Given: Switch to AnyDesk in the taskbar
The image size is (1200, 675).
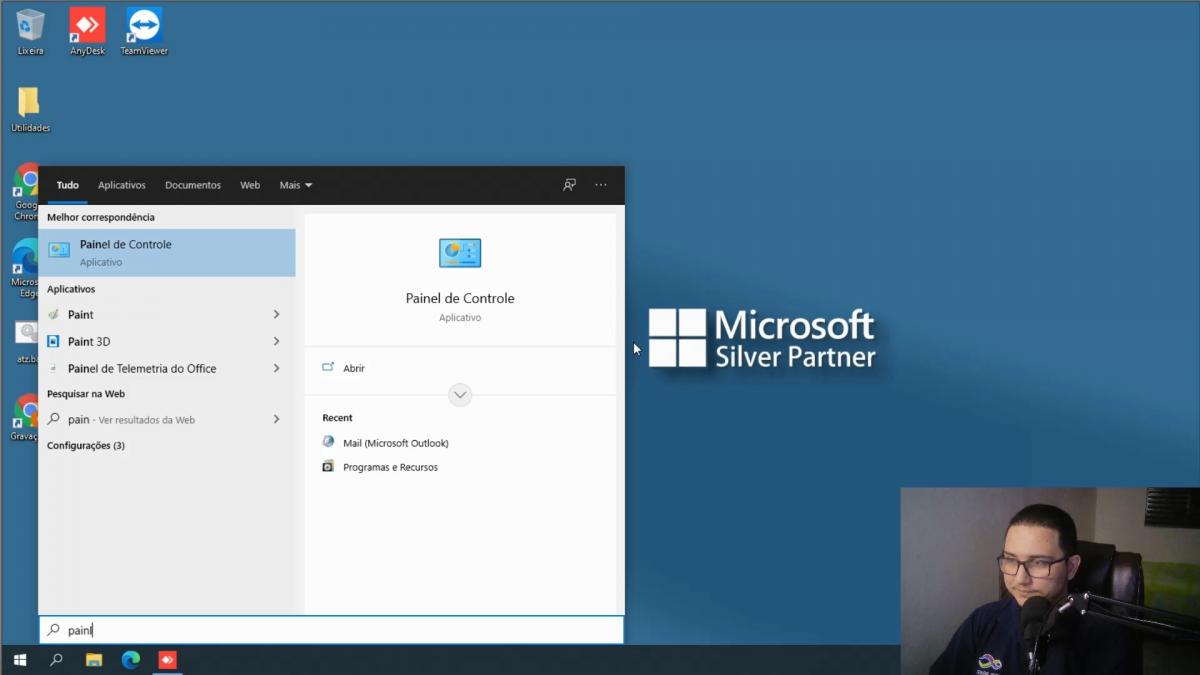Looking at the screenshot, I should click(x=168, y=660).
